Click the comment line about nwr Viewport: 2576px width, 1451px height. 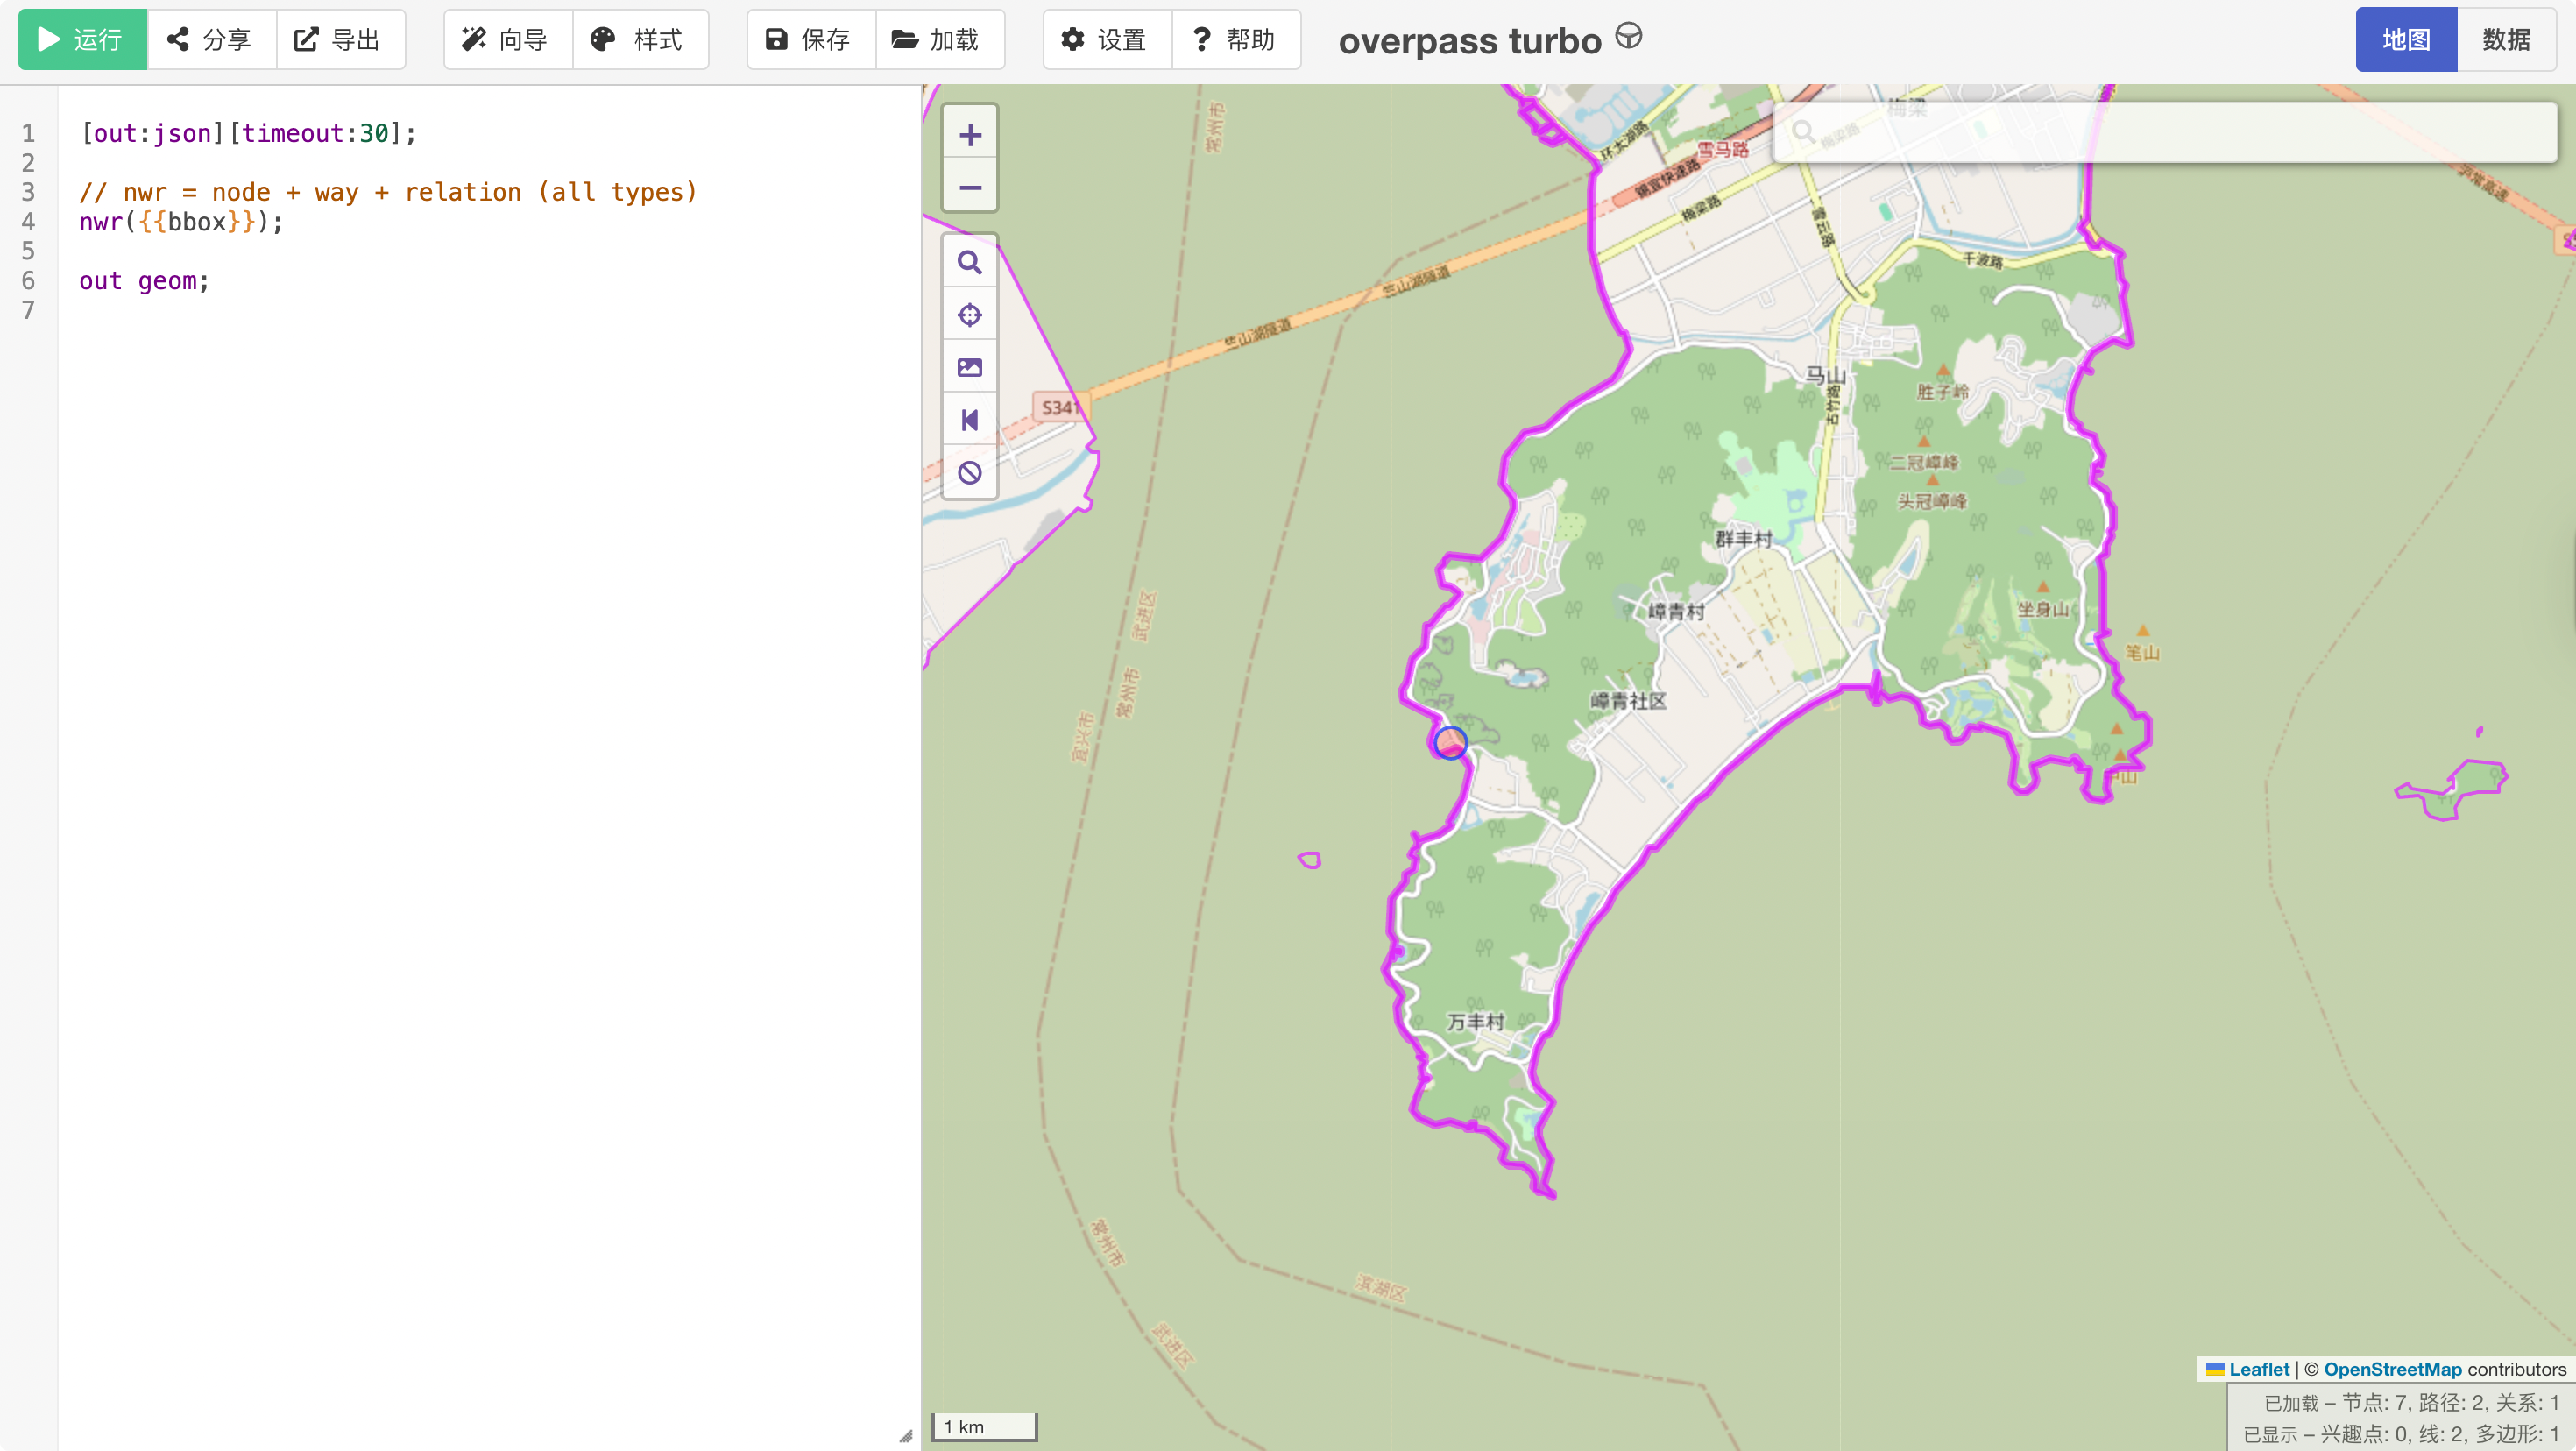click(388, 192)
